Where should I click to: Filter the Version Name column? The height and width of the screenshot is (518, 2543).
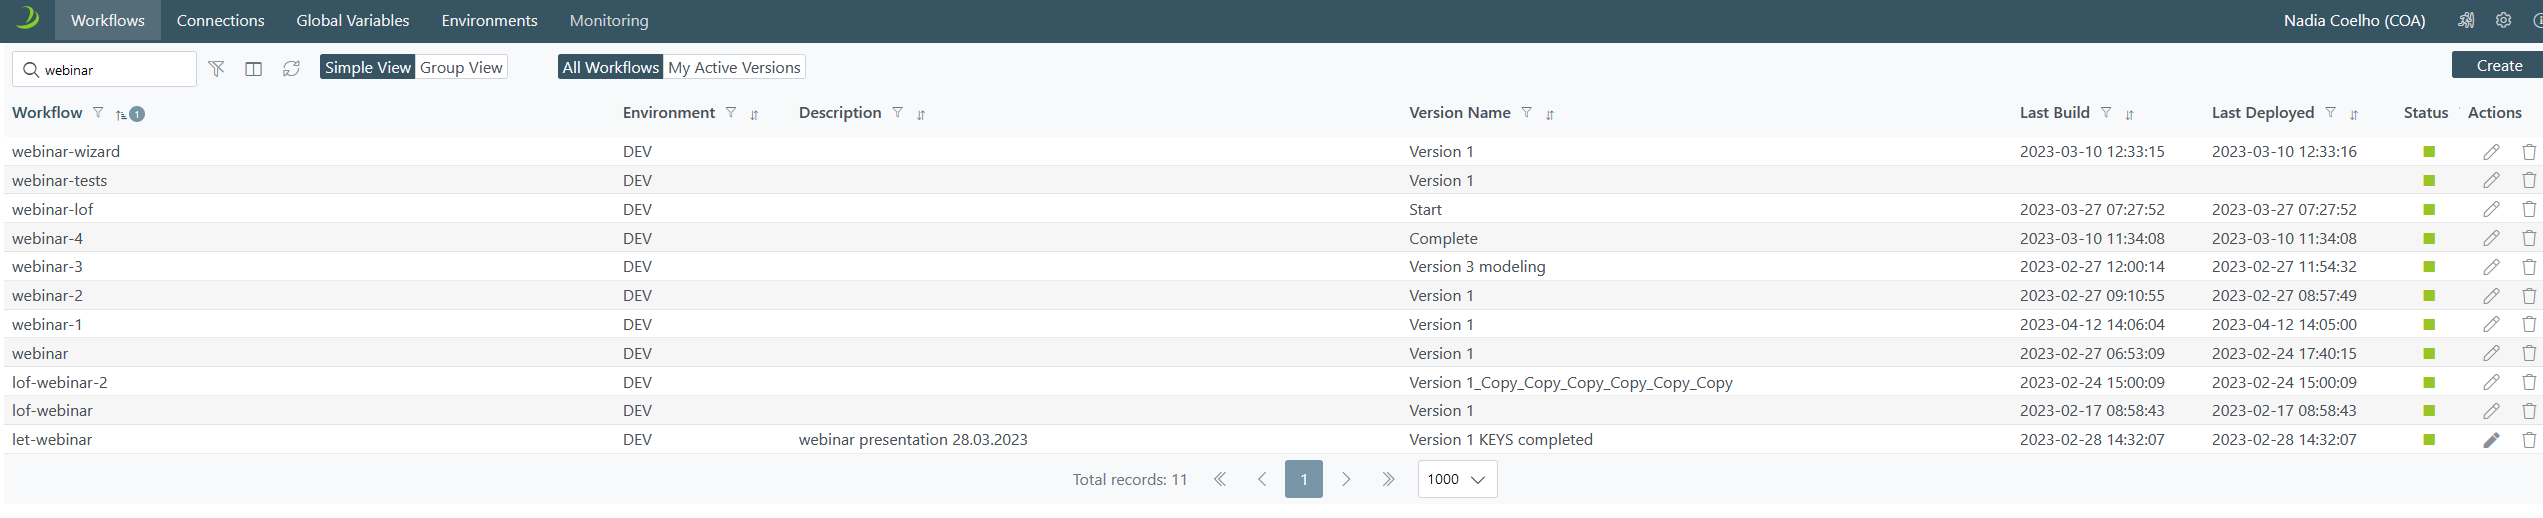click(x=1527, y=113)
